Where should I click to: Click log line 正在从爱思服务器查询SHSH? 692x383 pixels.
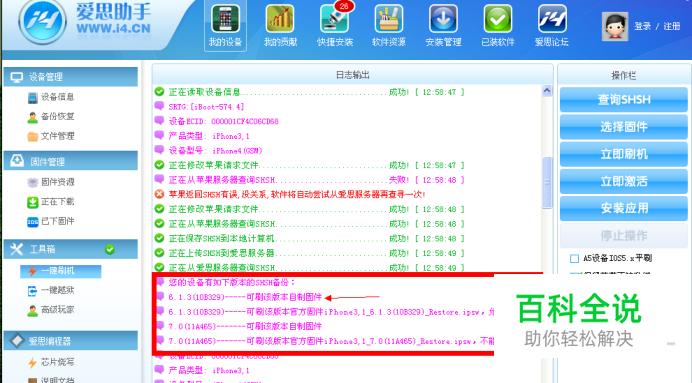pos(310,267)
